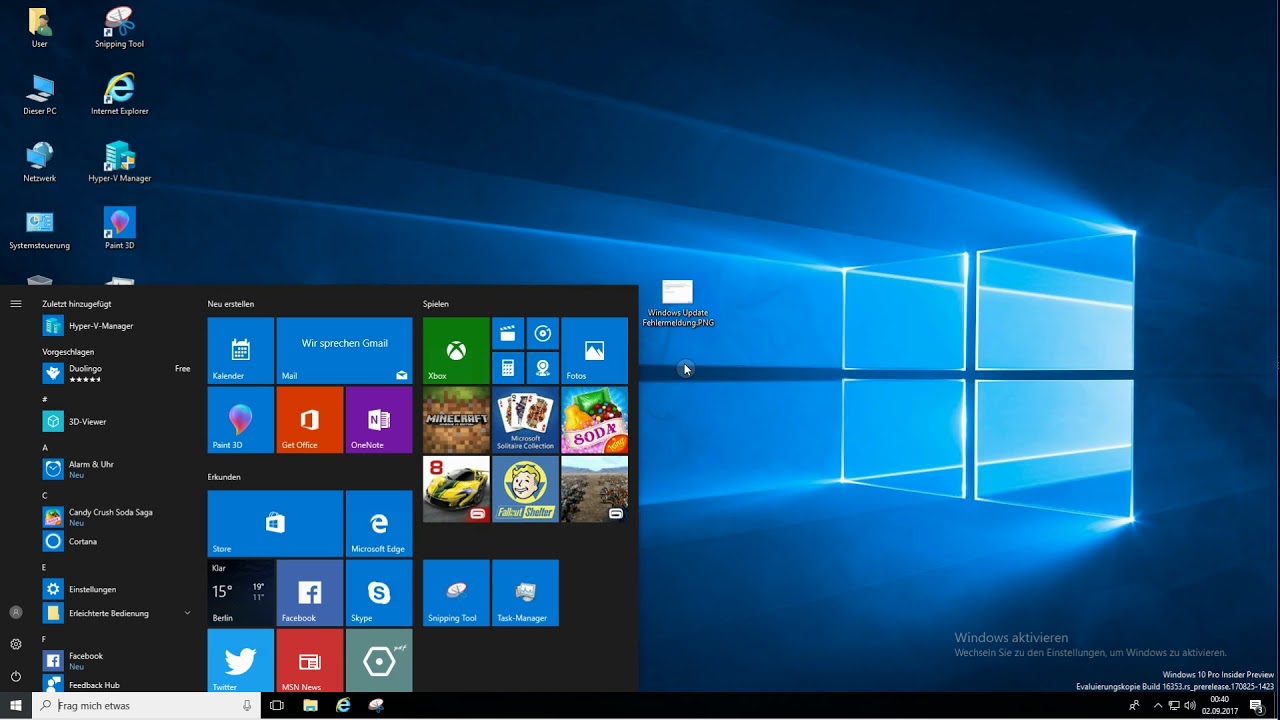Open Task View on the taskbar
The image size is (1280, 720).
(x=277, y=705)
